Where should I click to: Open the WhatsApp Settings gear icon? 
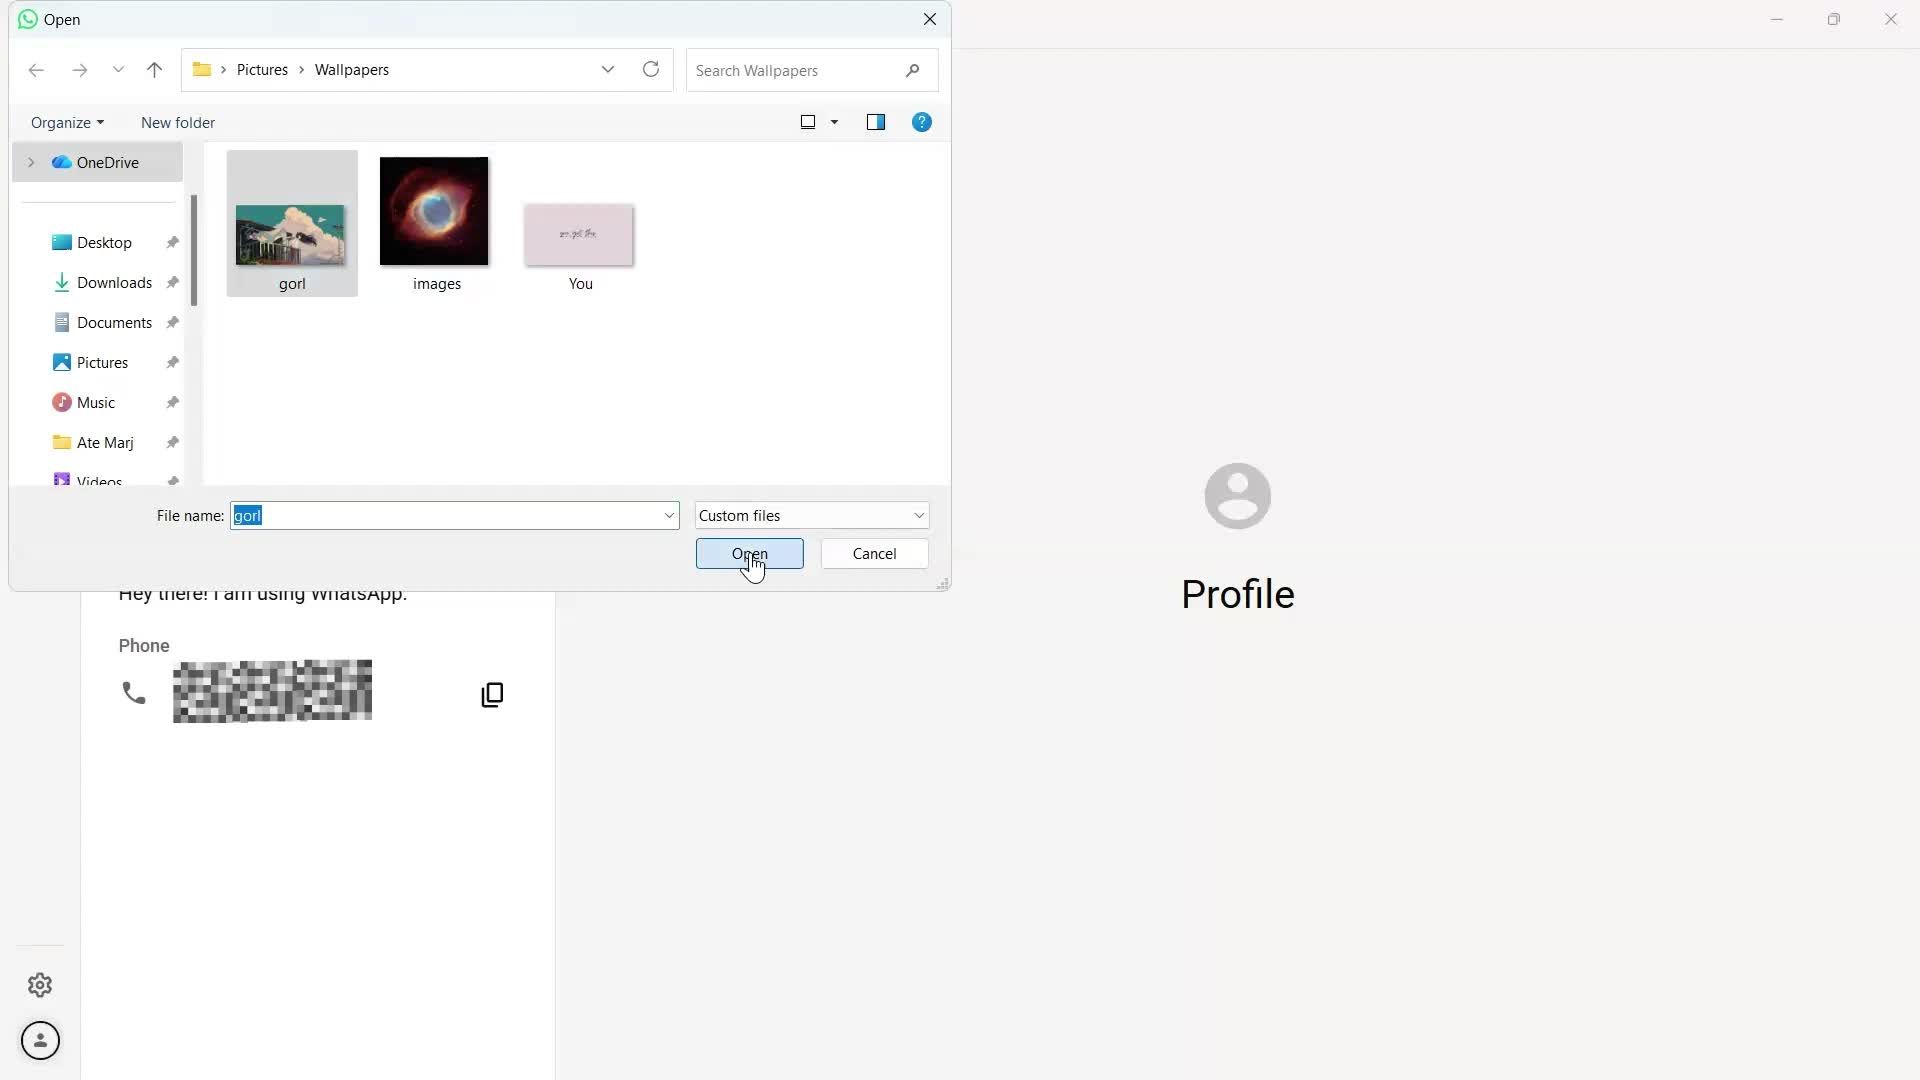40,985
